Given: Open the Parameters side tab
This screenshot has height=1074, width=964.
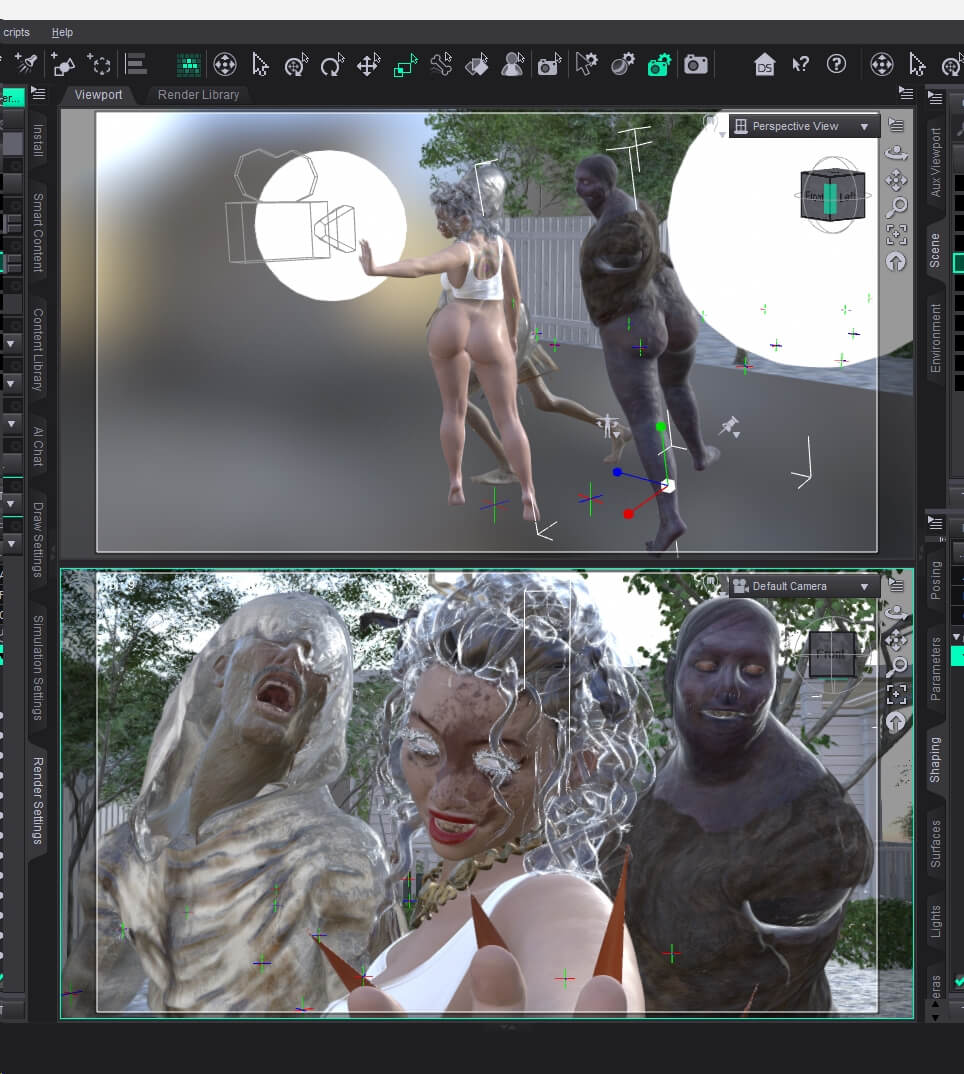Looking at the screenshot, I should point(935,669).
